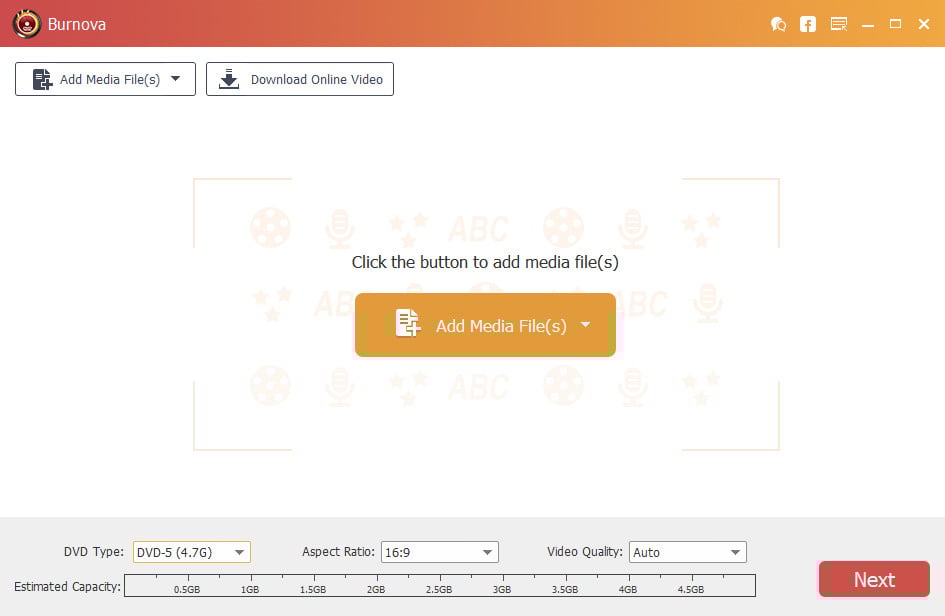945x616 pixels.
Task: Maximize the Burnova window
Action: pos(895,24)
